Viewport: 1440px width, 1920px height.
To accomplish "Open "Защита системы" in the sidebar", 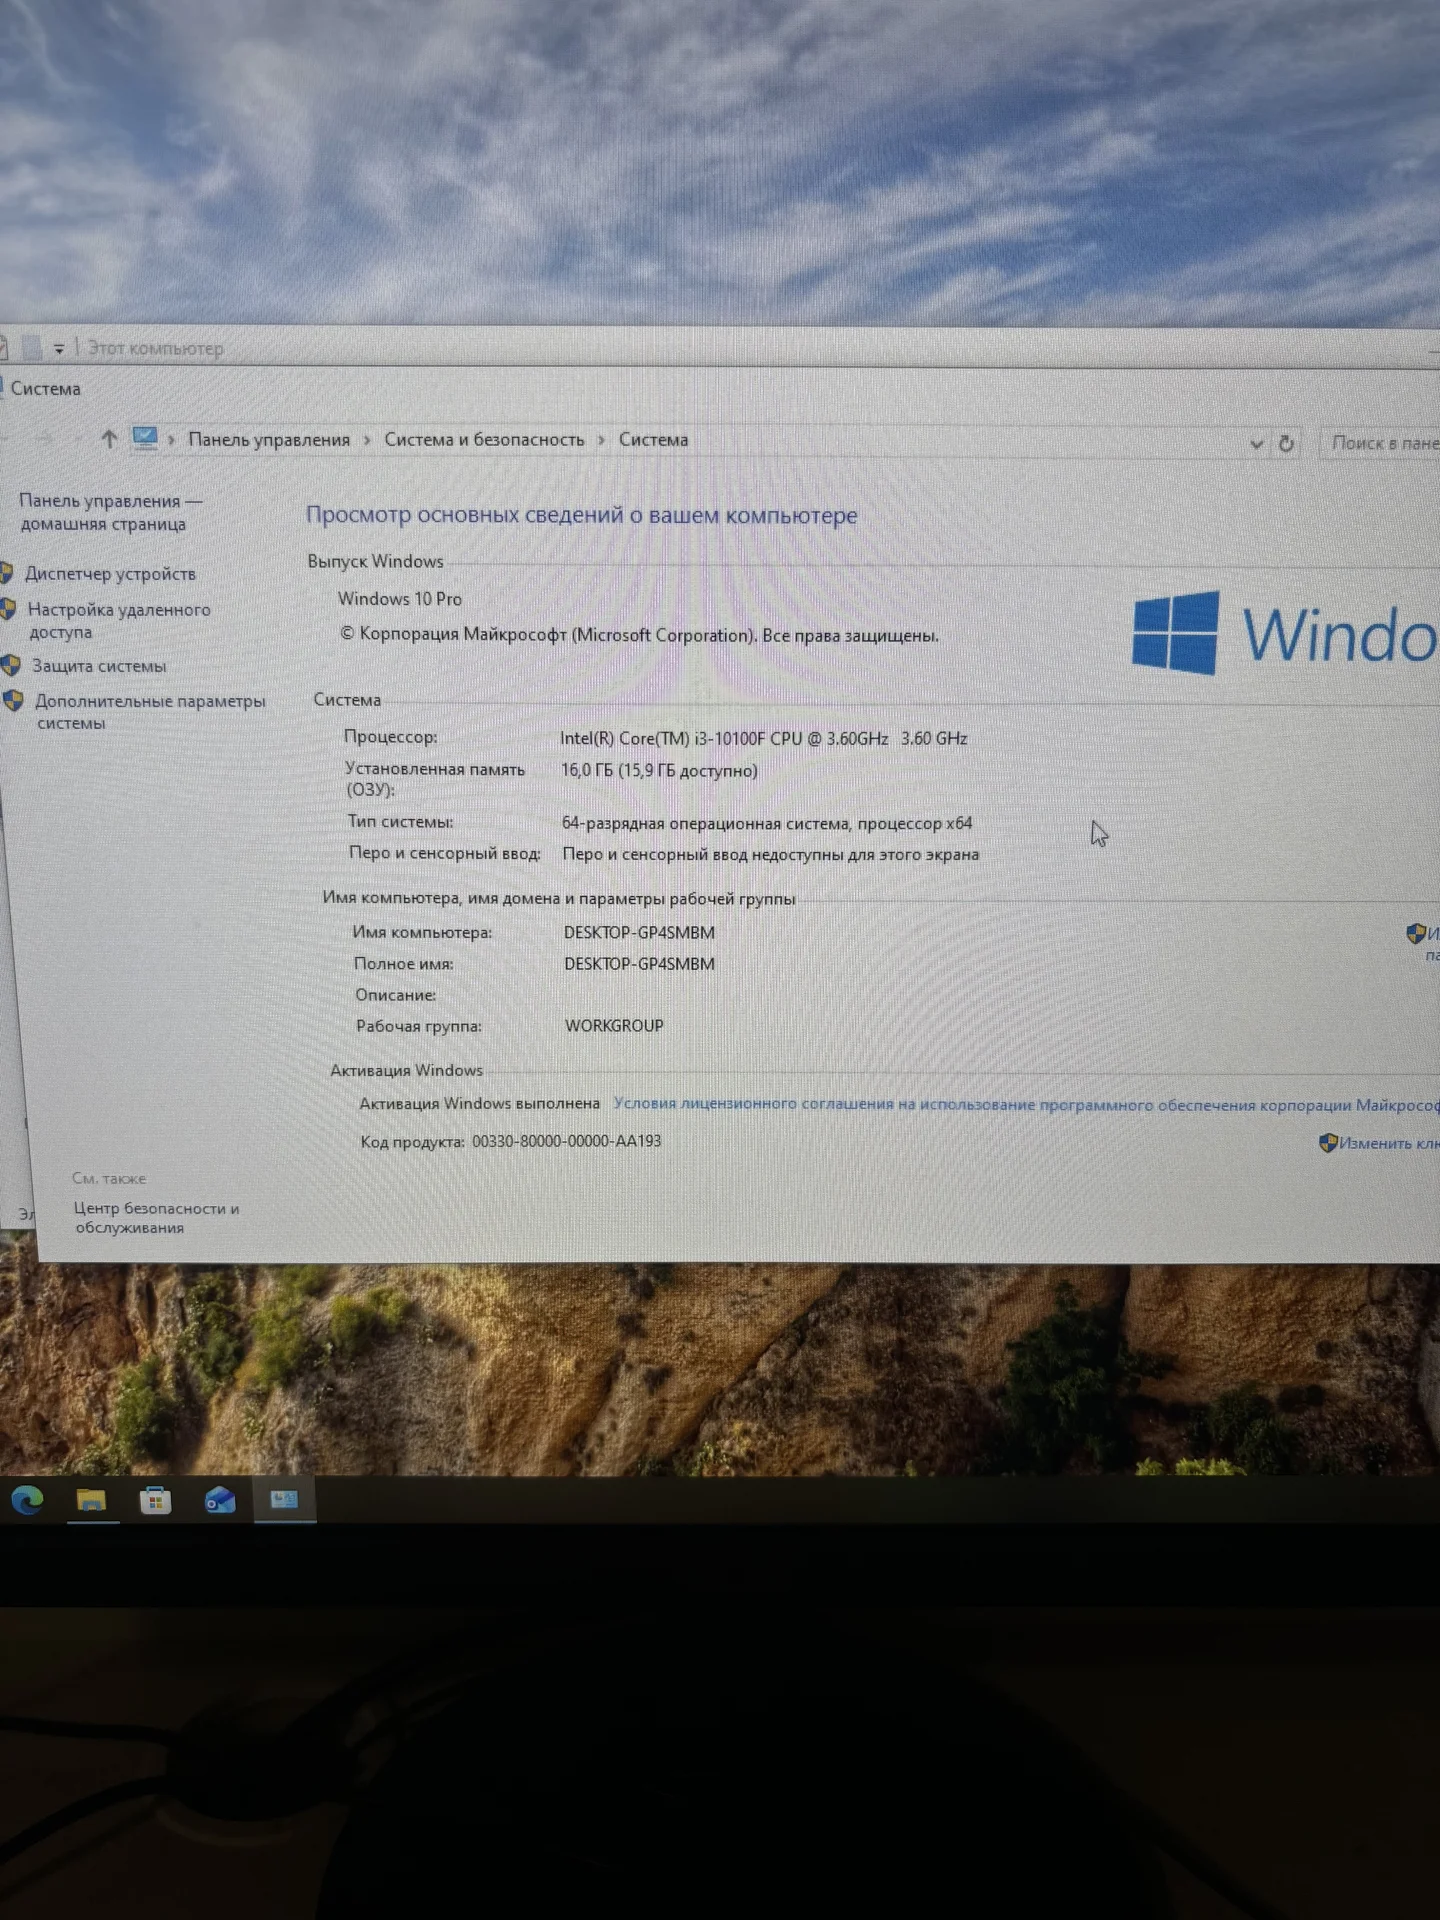I will [x=99, y=665].
